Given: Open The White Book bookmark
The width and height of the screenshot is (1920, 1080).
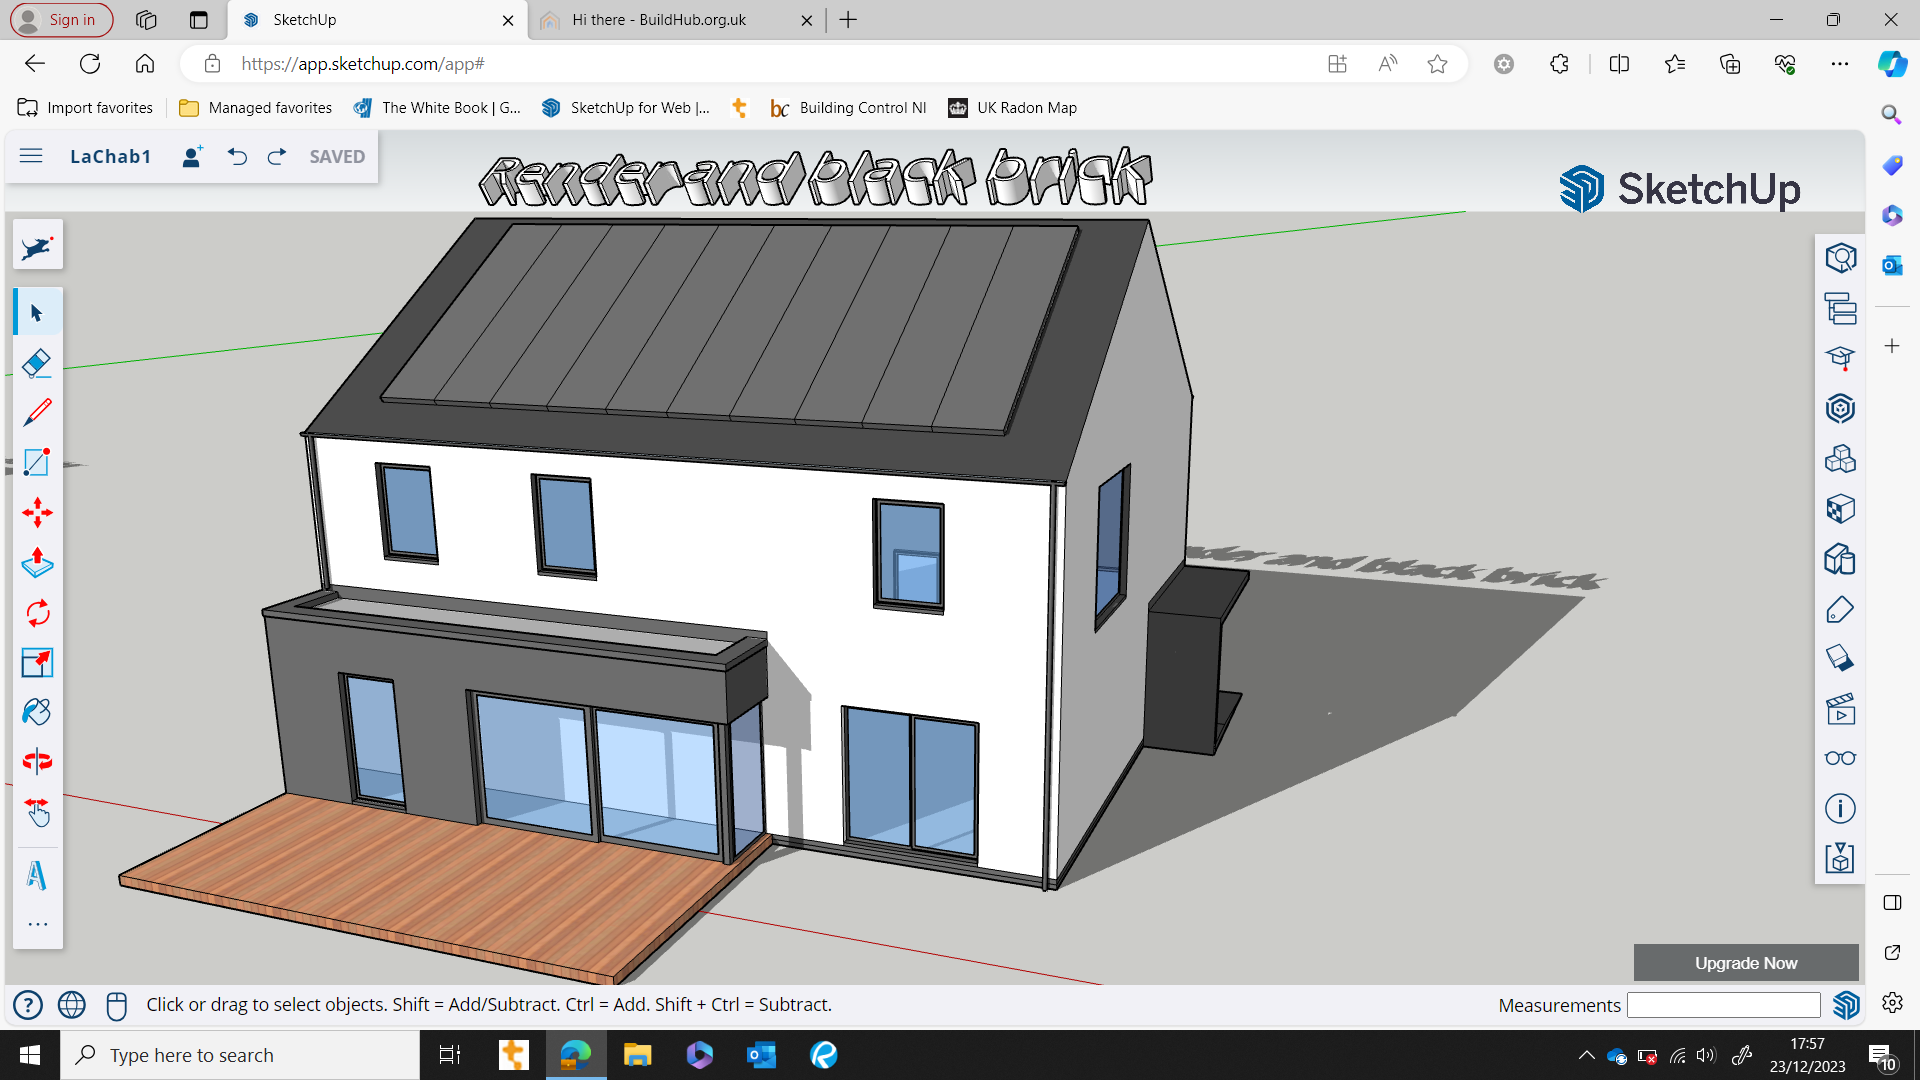Looking at the screenshot, I should (x=438, y=108).
